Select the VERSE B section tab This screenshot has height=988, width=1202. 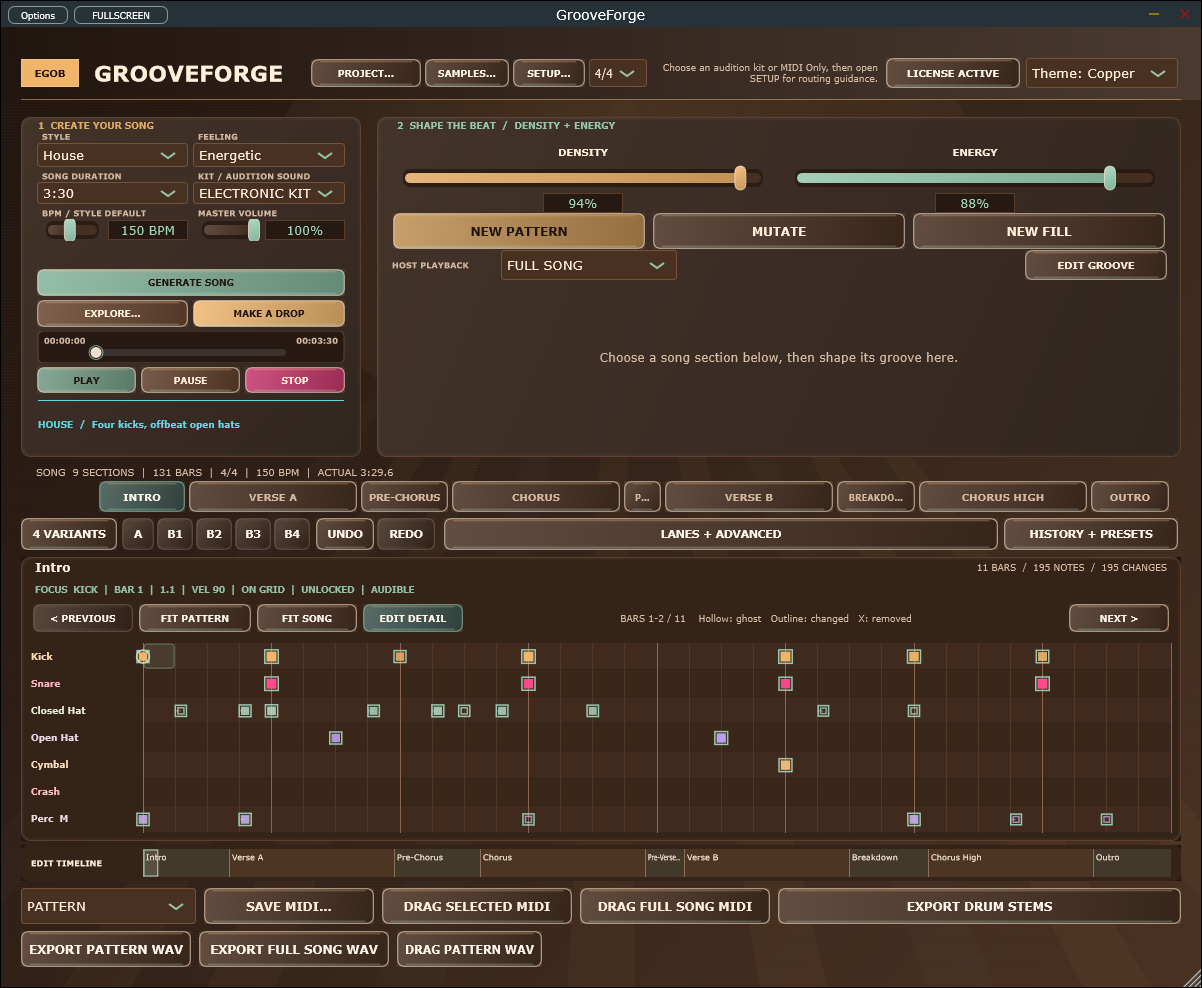pyautogui.click(x=749, y=497)
